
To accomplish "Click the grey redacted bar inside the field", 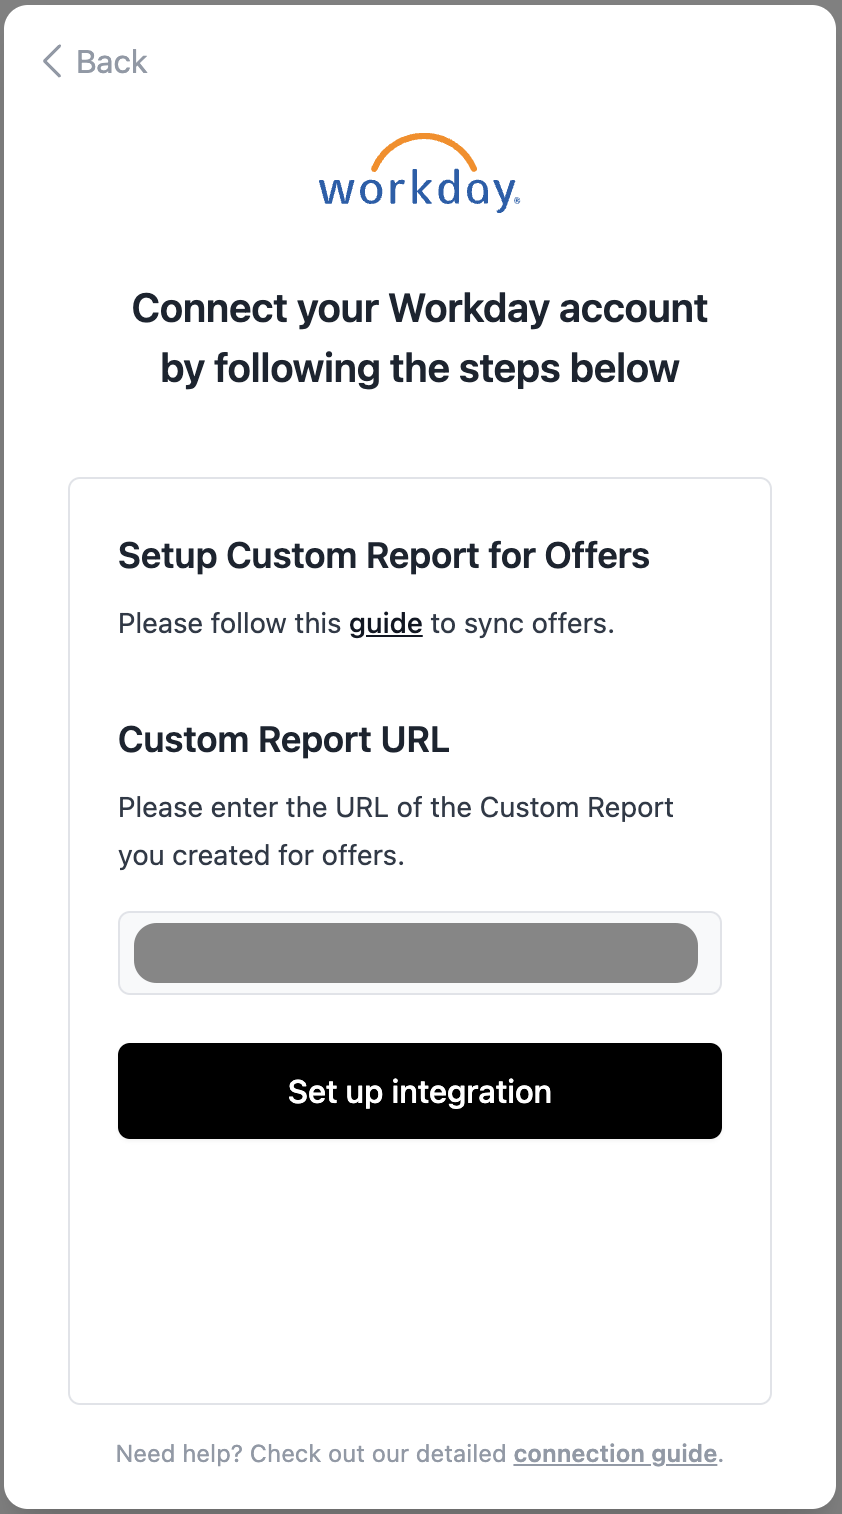I will [416, 953].
